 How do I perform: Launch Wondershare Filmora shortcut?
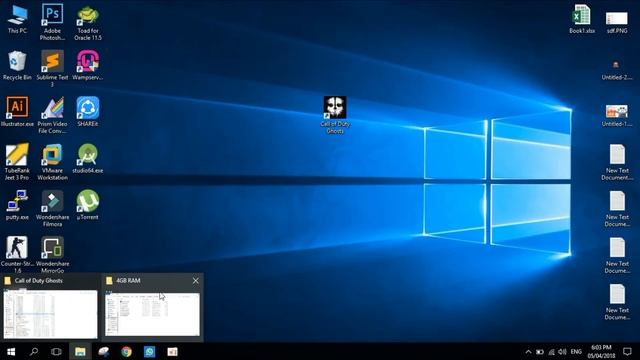52,208
